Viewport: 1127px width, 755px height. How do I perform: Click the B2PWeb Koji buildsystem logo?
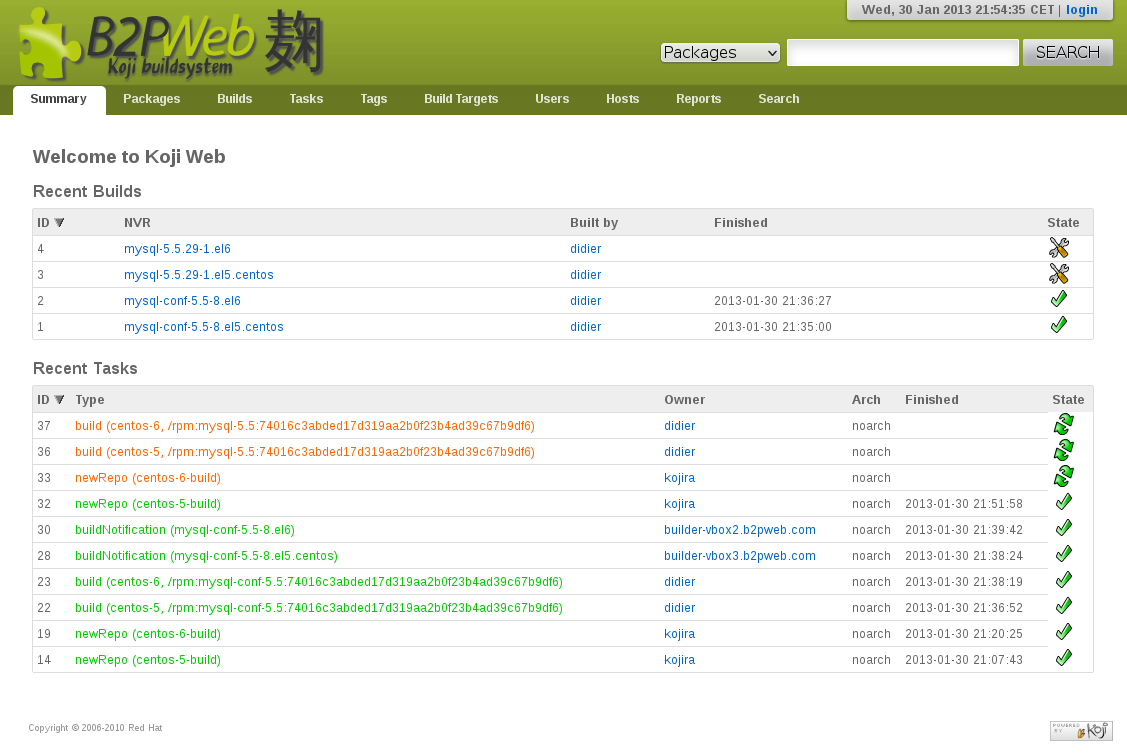point(170,45)
